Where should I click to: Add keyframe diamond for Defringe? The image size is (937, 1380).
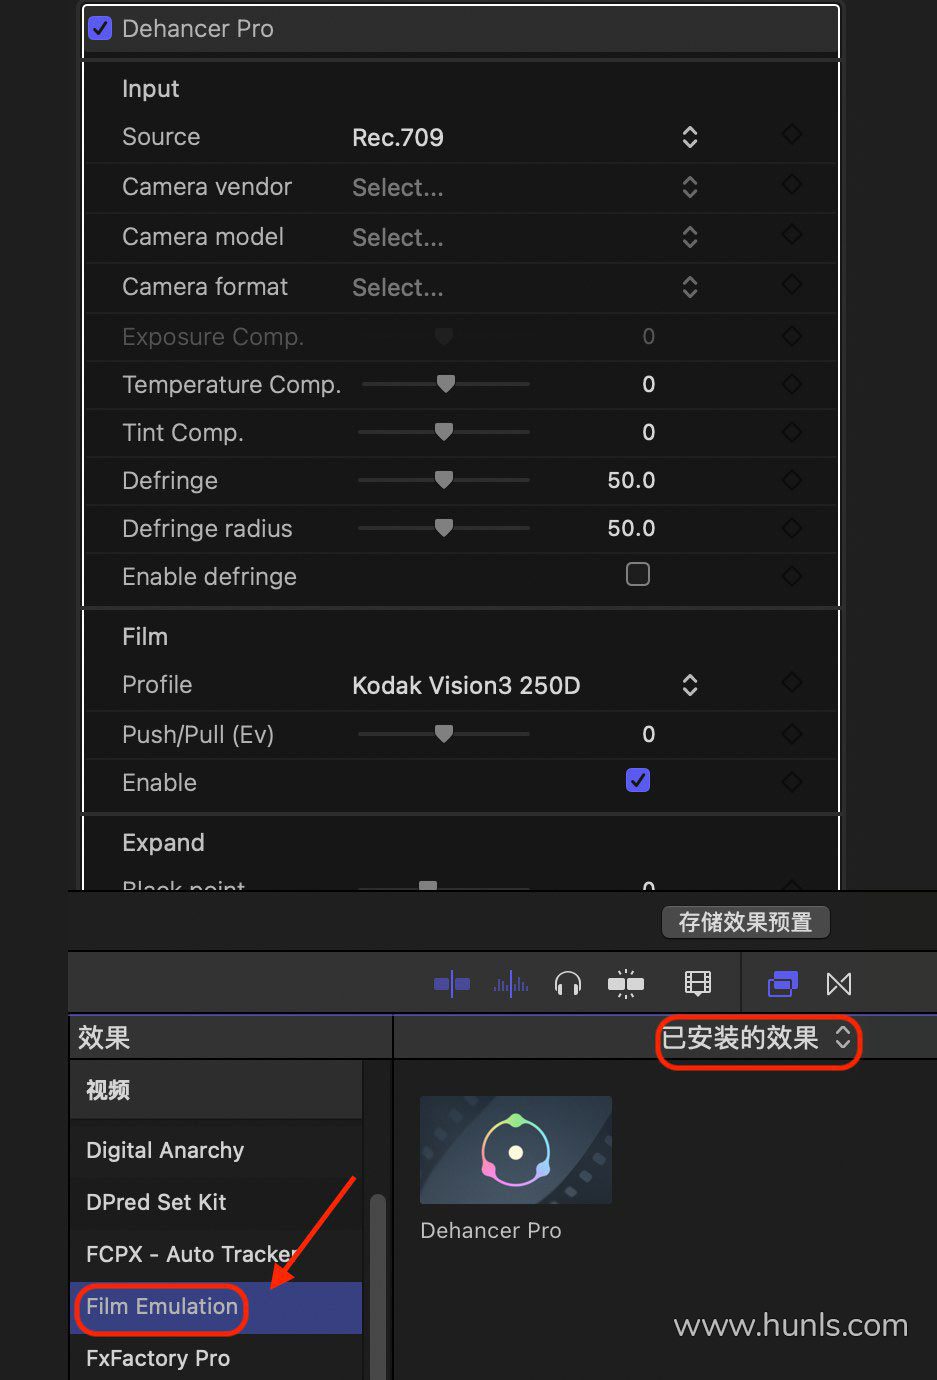(x=792, y=480)
